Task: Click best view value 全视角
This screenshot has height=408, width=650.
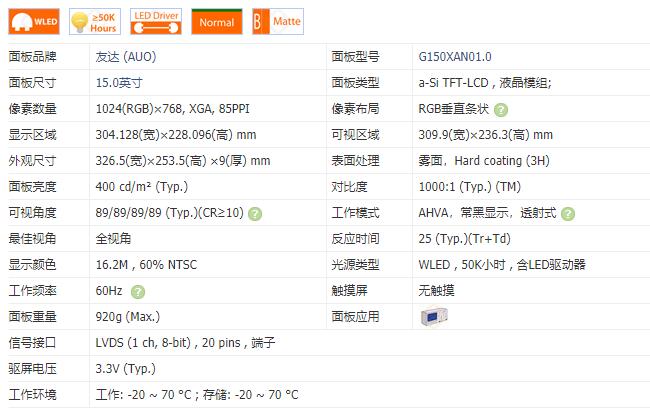Action: pyautogui.click(x=113, y=239)
